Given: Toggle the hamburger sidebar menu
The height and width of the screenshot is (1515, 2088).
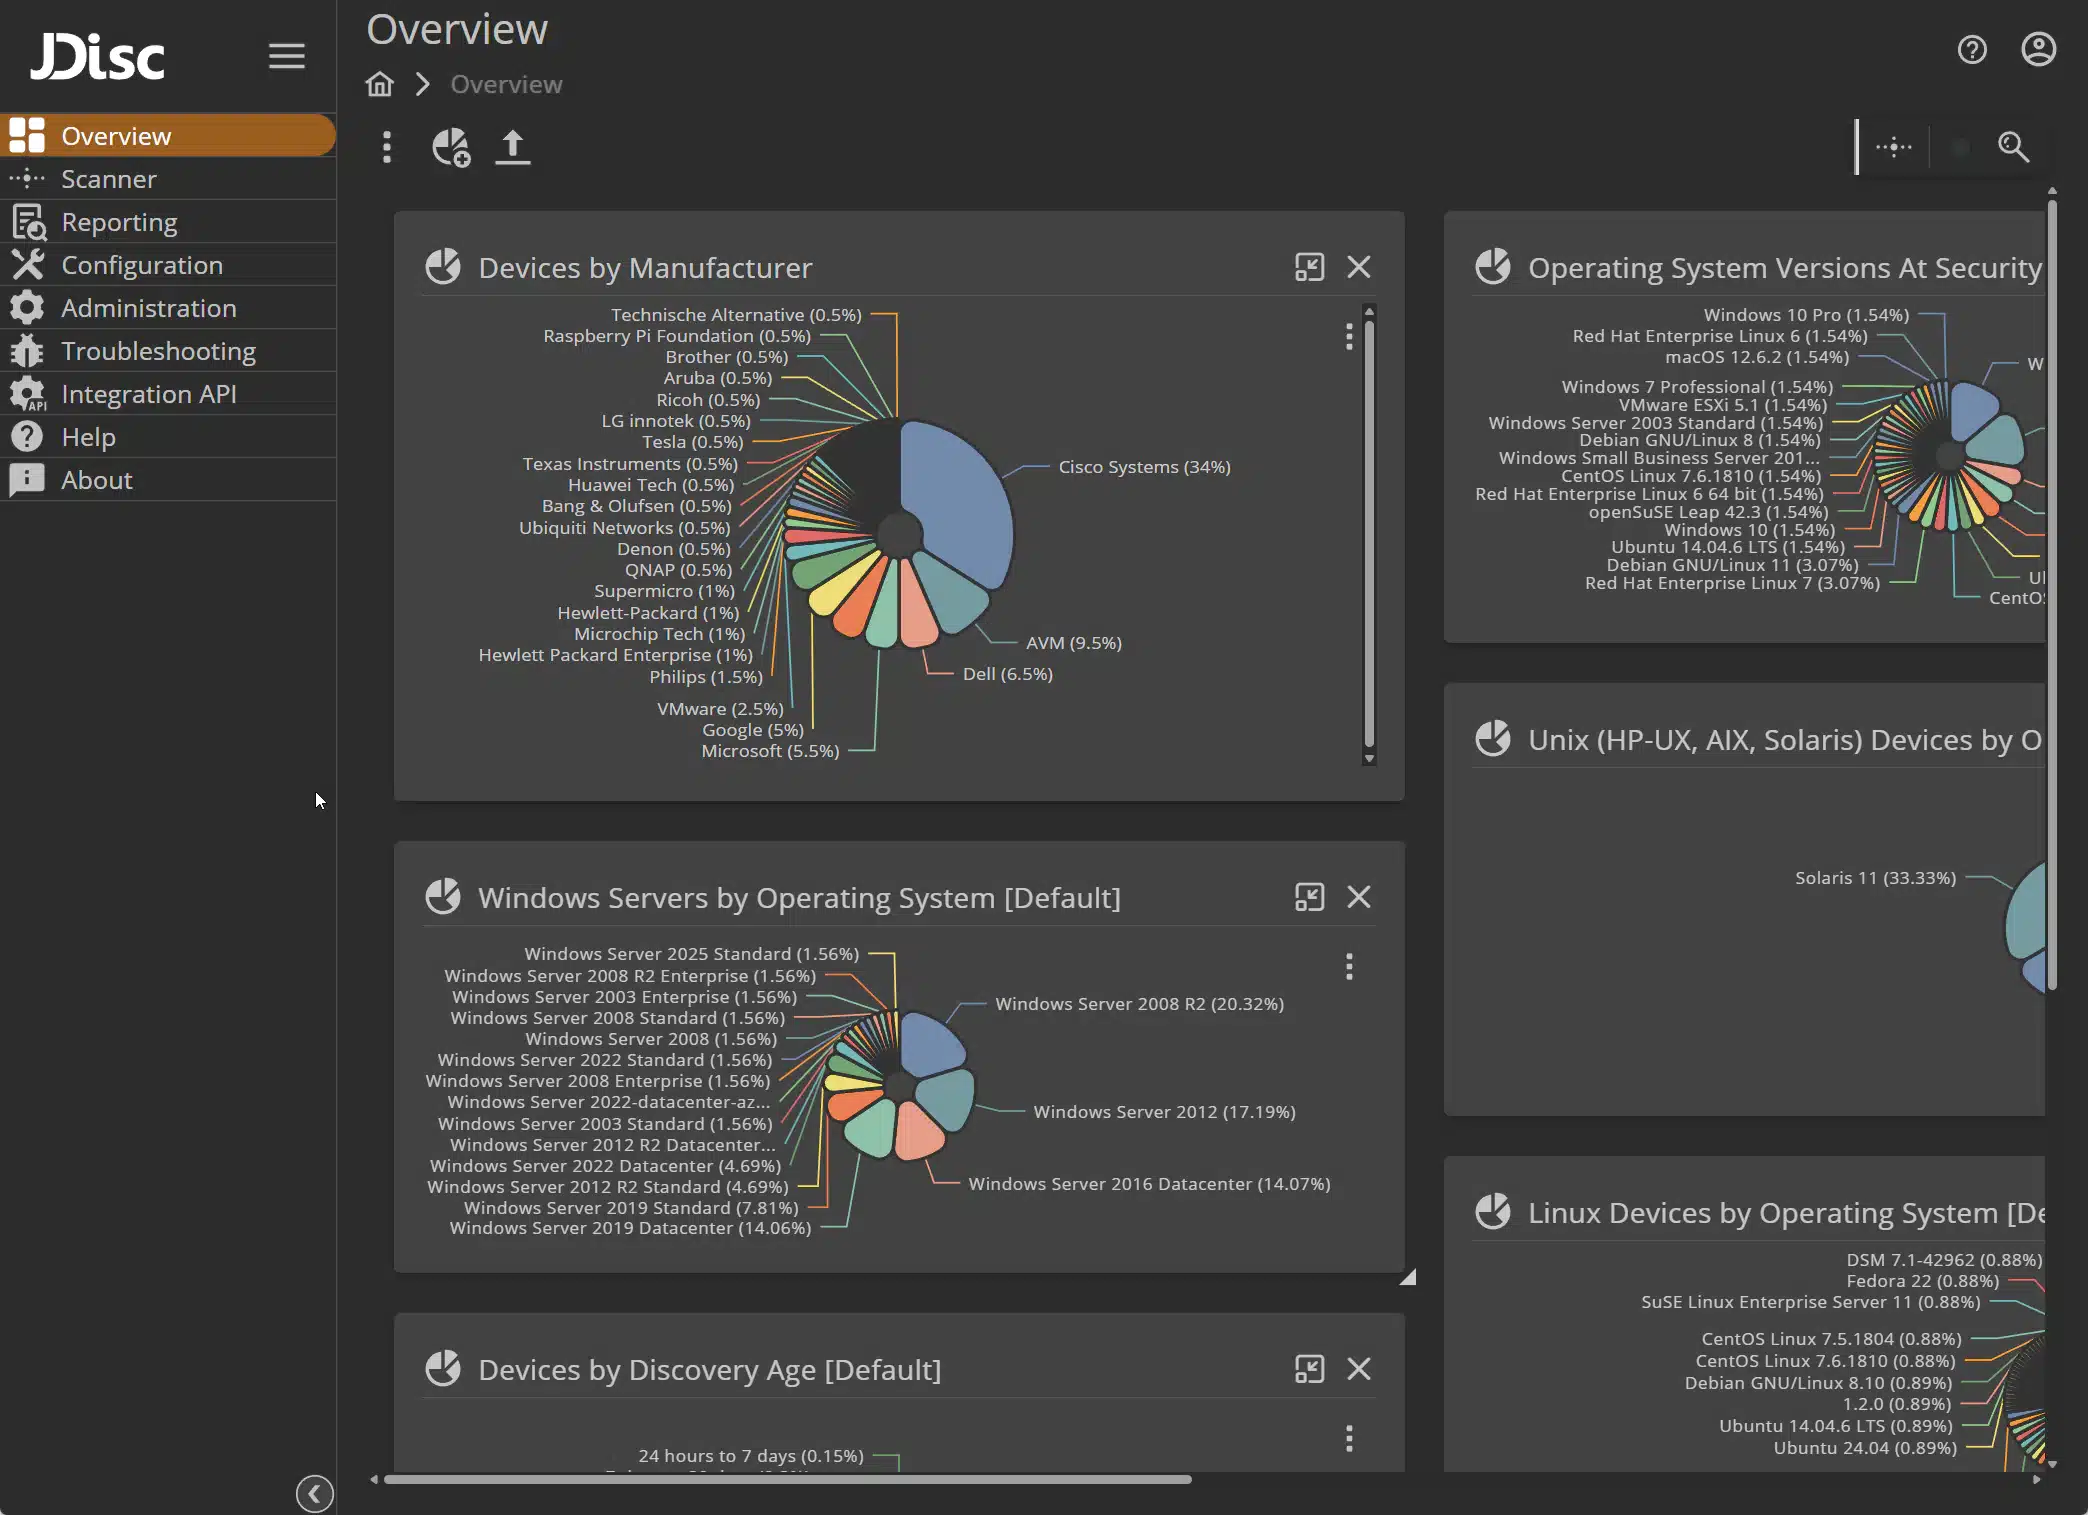Looking at the screenshot, I should coord(286,56).
